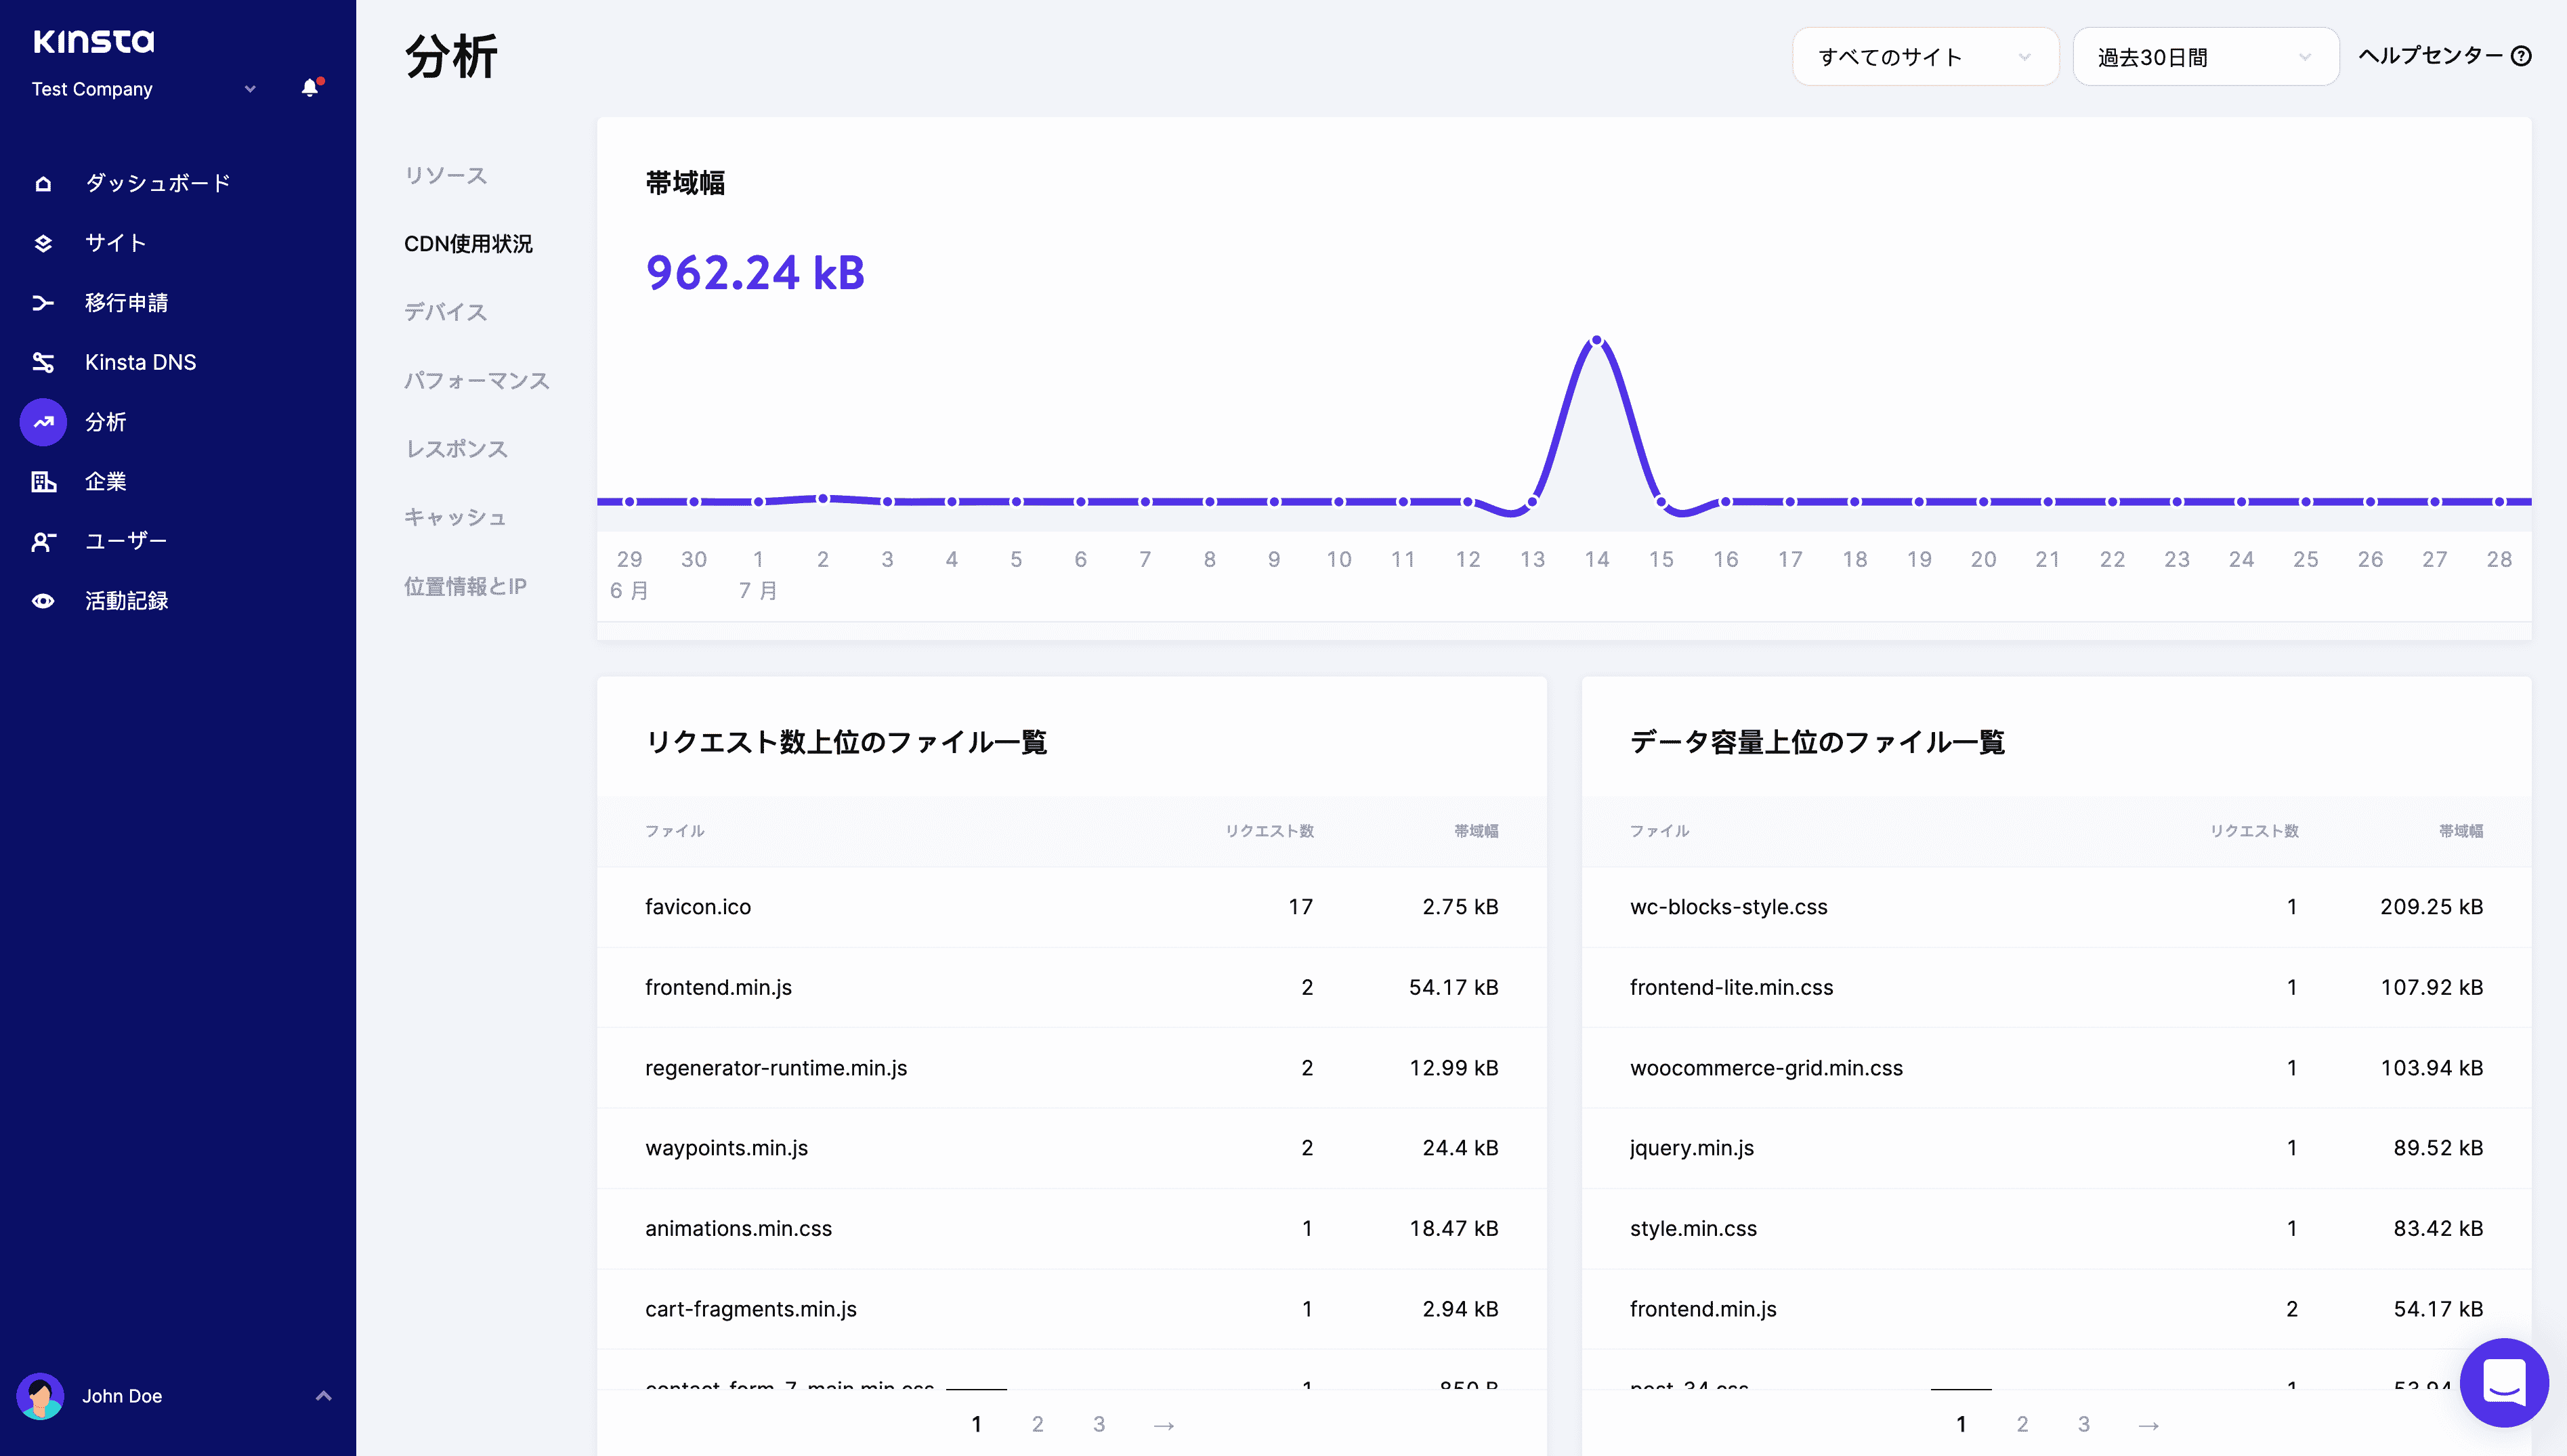This screenshot has height=1456, width=2567.
Task: Select the 分析 analytics icon
Action: pos(42,421)
